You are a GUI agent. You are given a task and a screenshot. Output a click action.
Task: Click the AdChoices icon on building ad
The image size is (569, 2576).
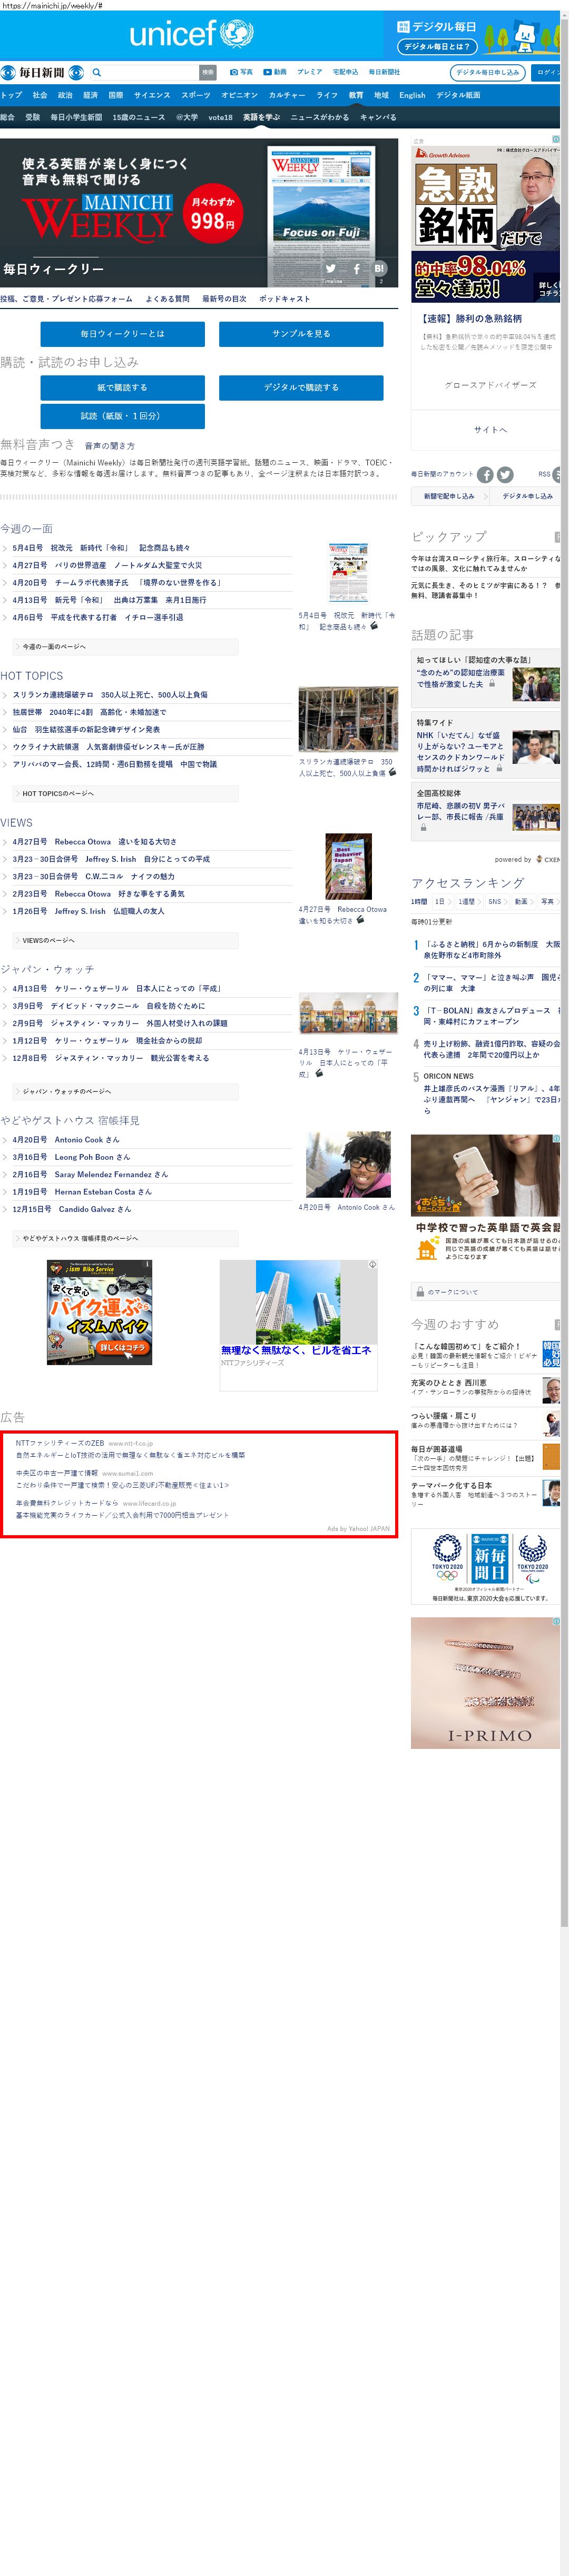[373, 1265]
